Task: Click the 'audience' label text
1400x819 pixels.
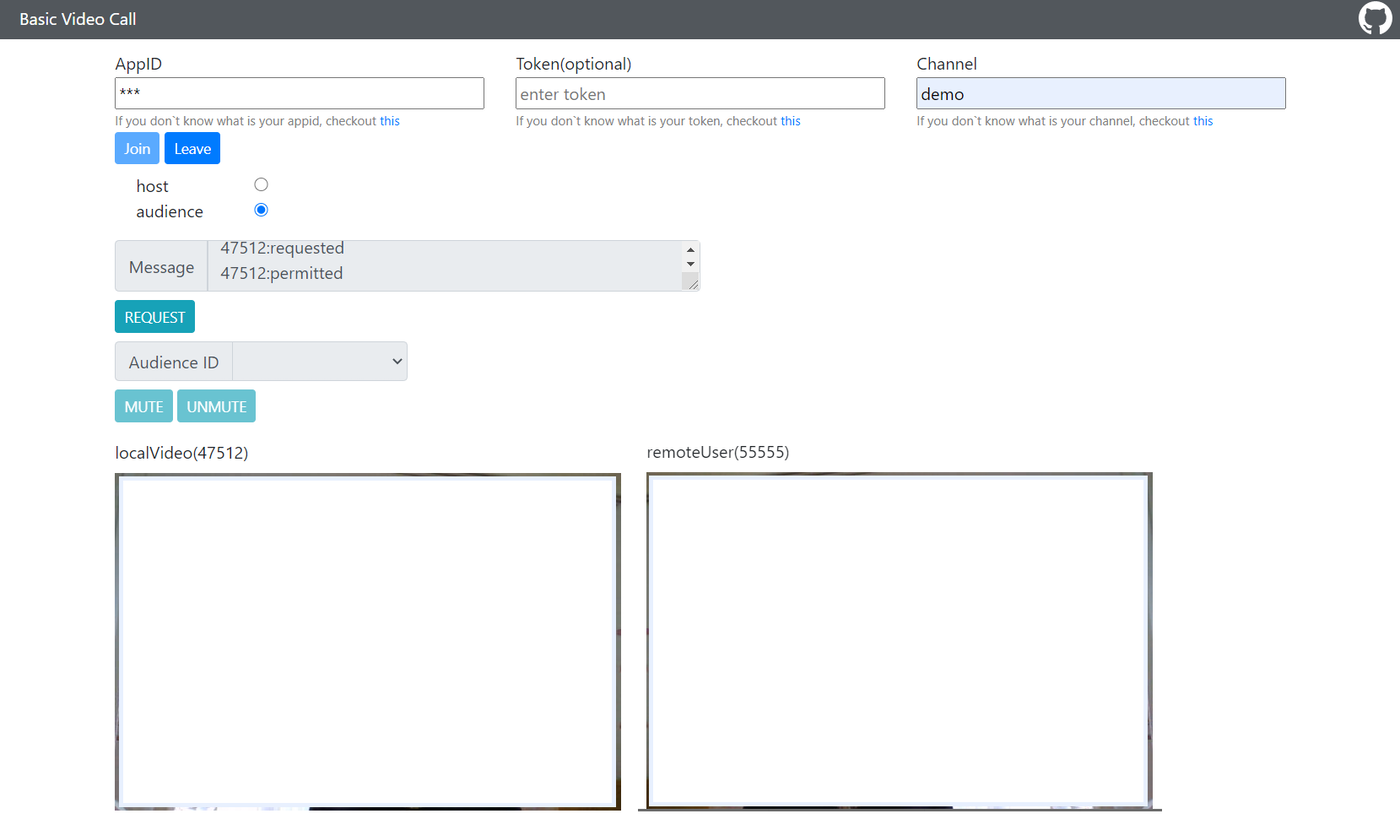Action: (x=170, y=212)
